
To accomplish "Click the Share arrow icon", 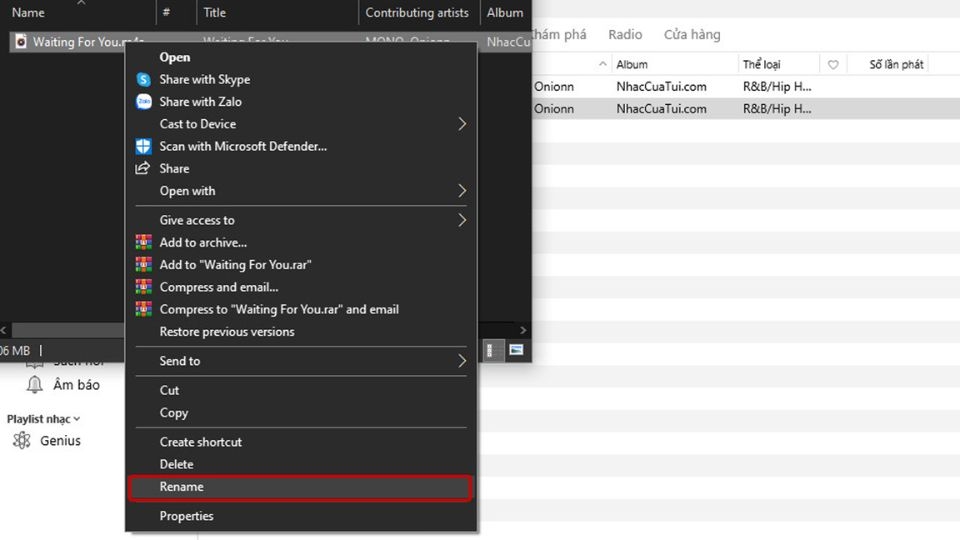I will pos(143,168).
